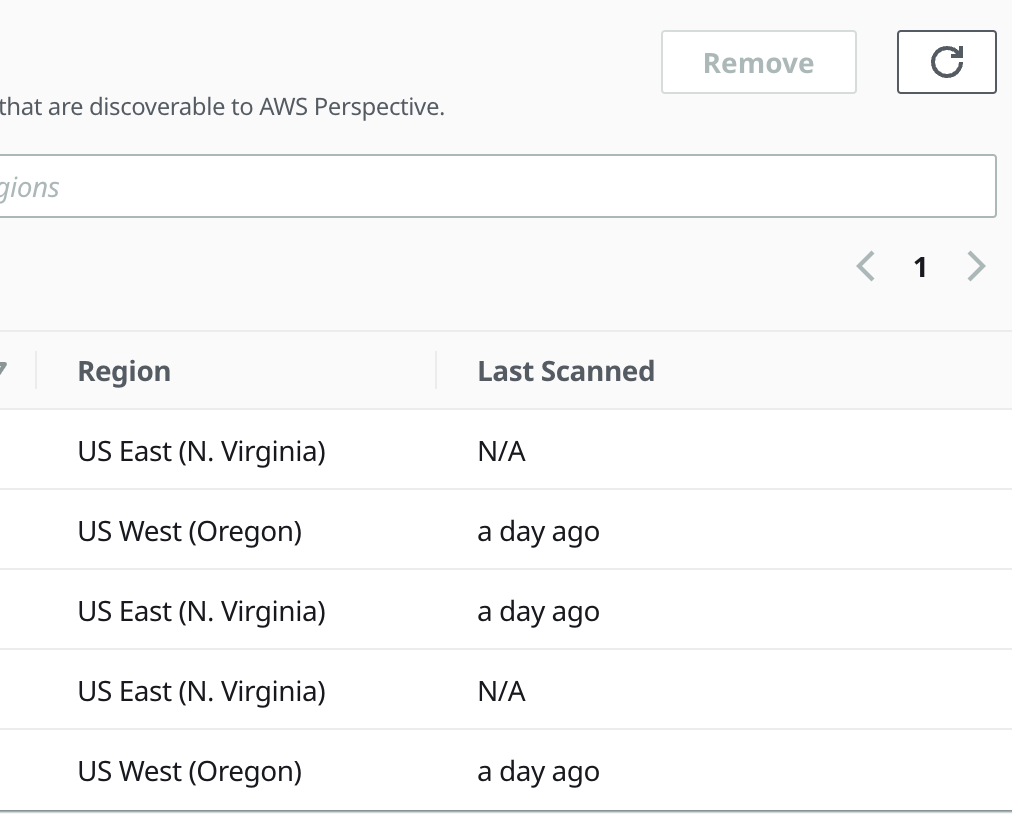
Task: Focus the regions search input field
Action: [x=498, y=187]
